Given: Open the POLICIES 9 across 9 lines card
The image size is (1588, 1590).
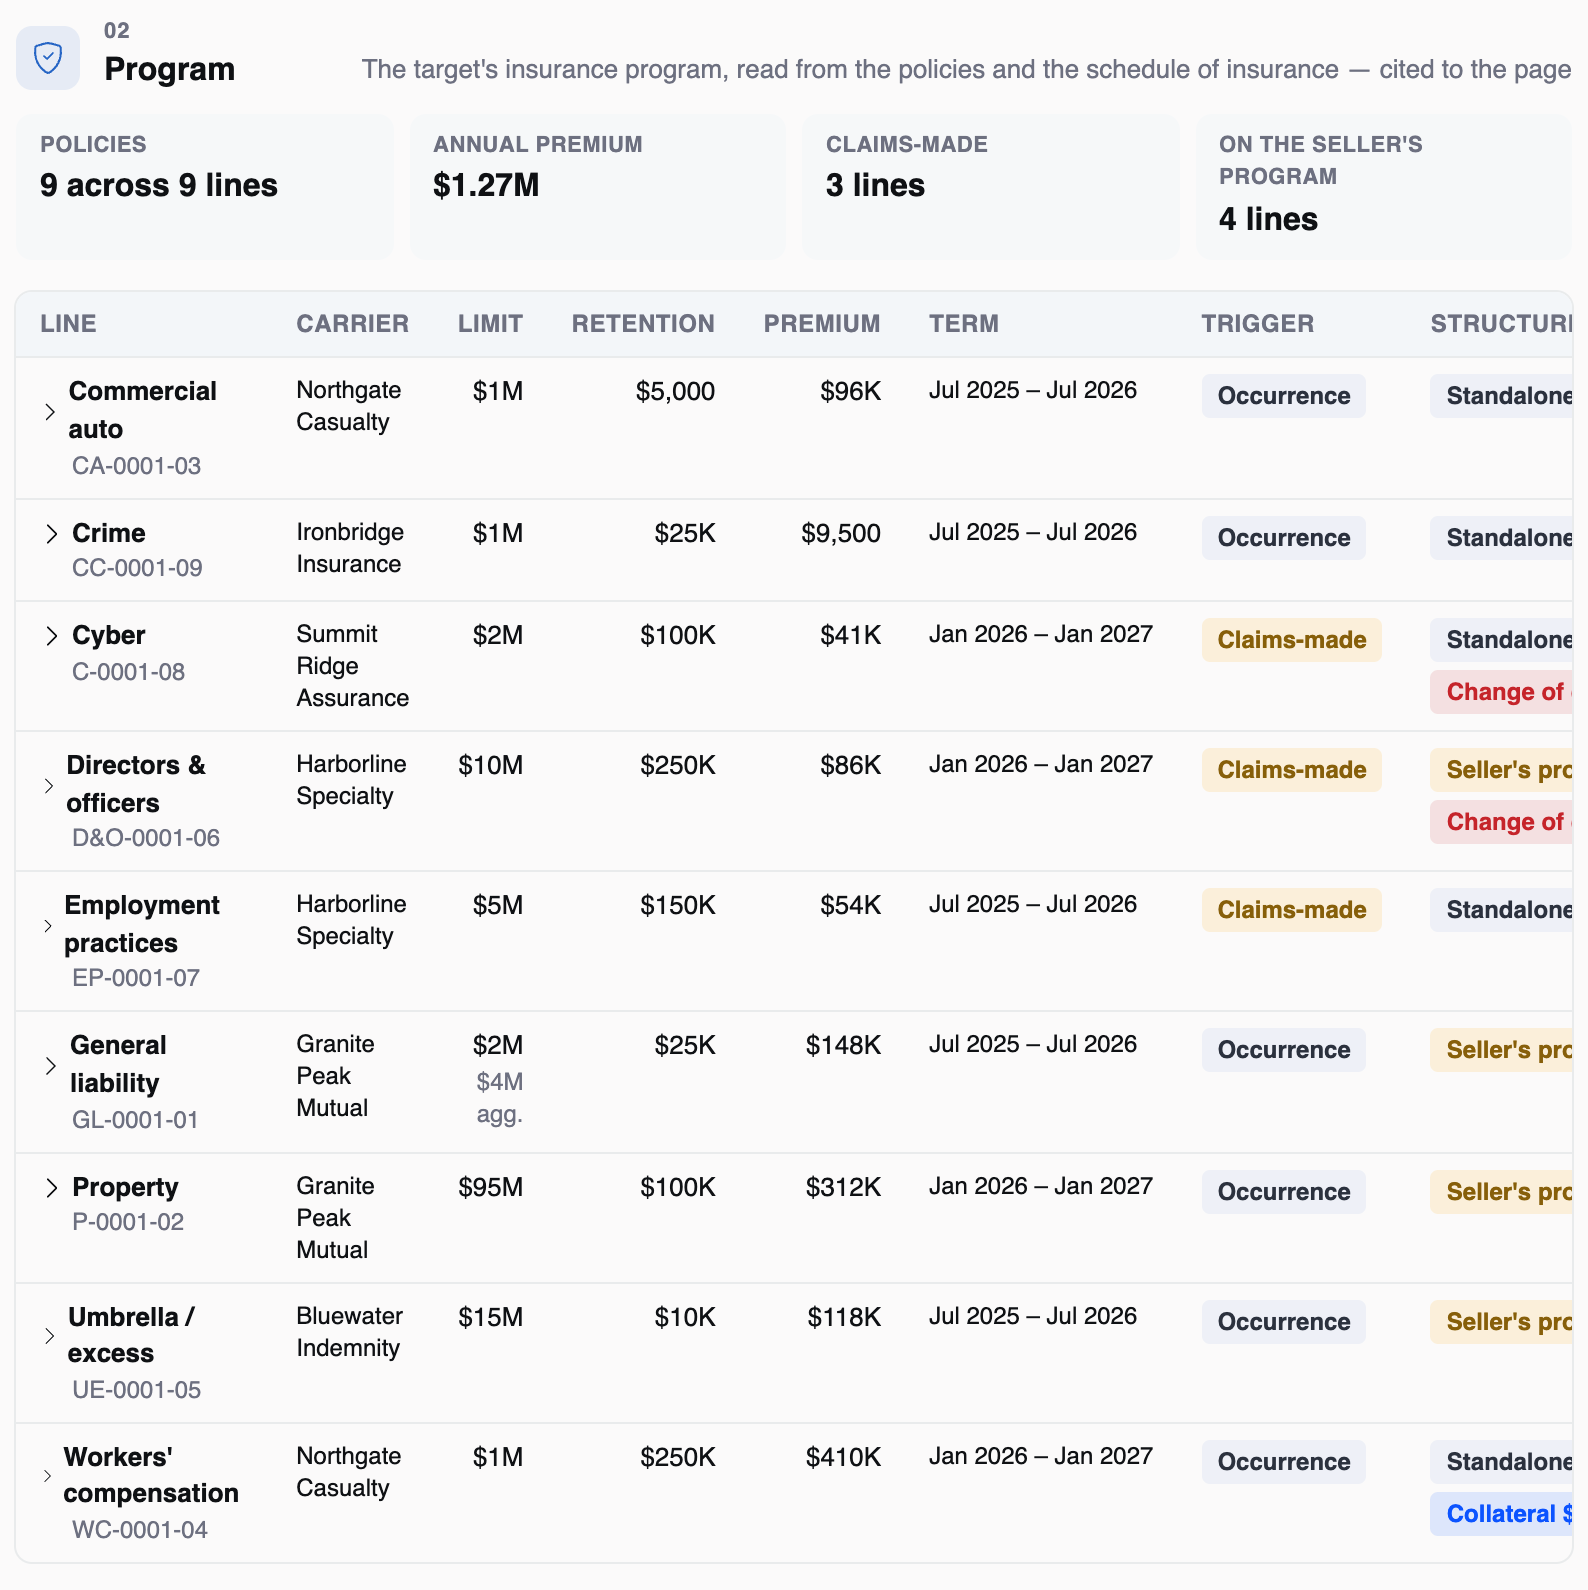Looking at the screenshot, I should pyautogui.click(x=205, y=186).
